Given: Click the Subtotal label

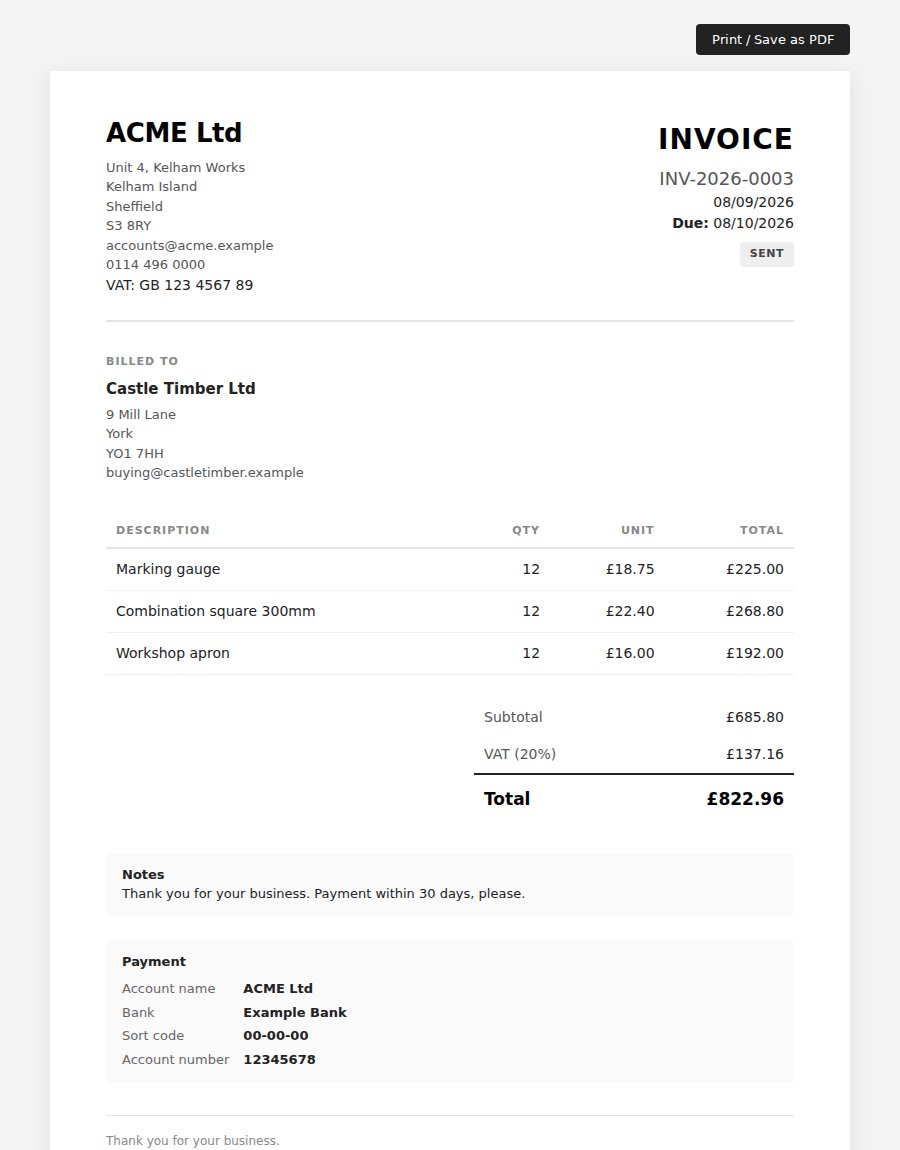Looking at the screenshot, I should [513, 717].
